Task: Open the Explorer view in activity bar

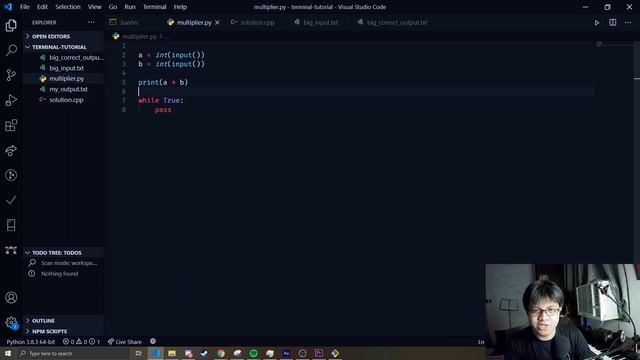Action: click(11, 25)
